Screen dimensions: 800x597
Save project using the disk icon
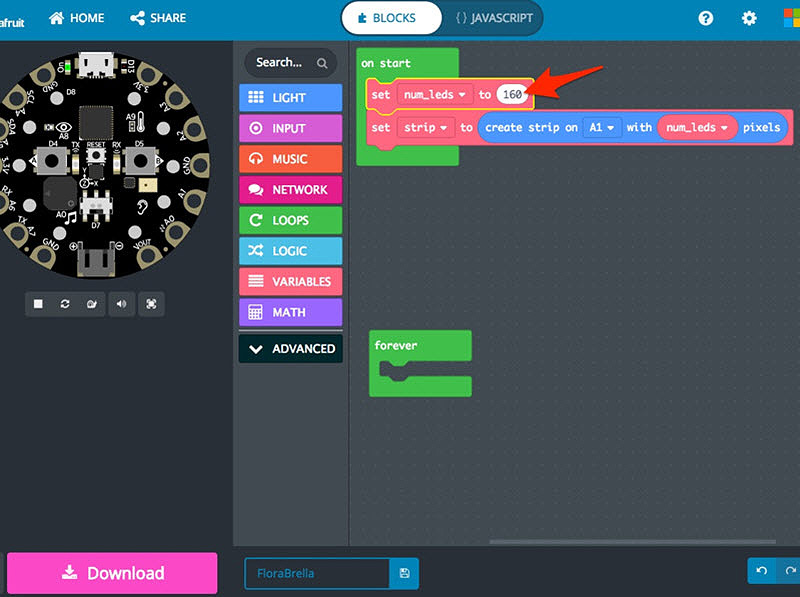404,573
